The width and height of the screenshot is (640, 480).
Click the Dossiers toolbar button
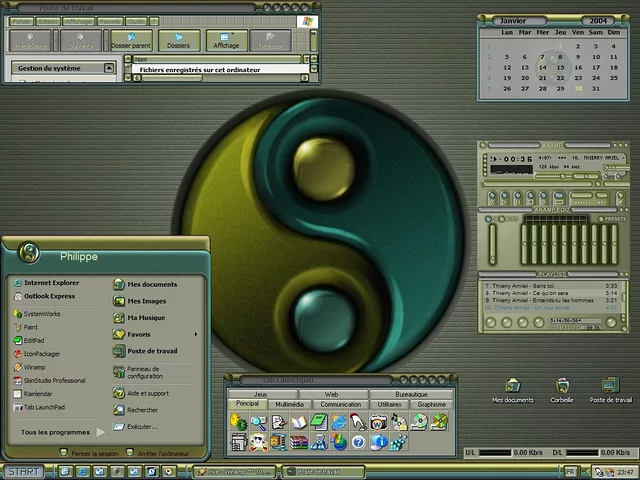178,40
